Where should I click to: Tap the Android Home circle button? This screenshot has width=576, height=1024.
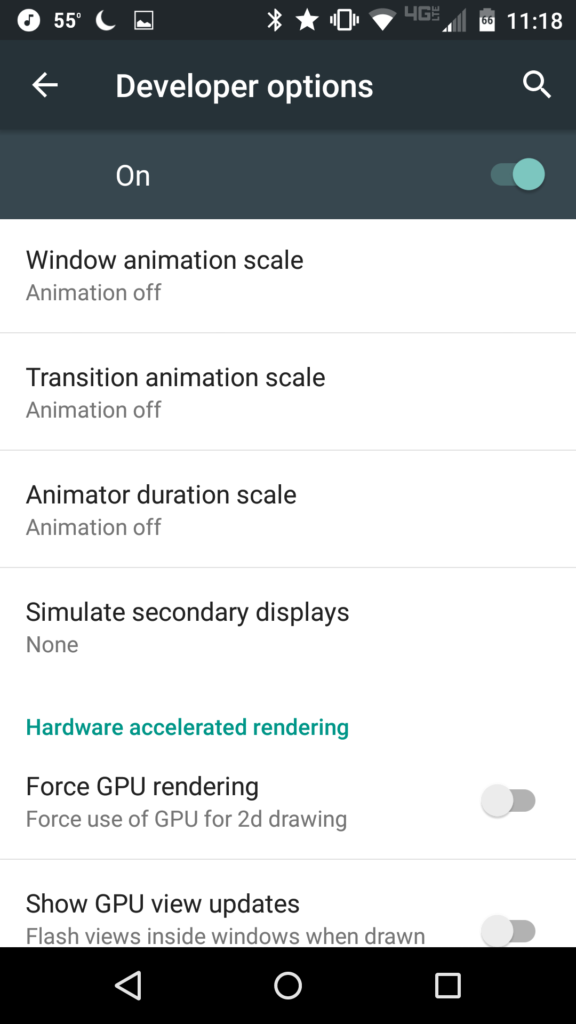288,985
